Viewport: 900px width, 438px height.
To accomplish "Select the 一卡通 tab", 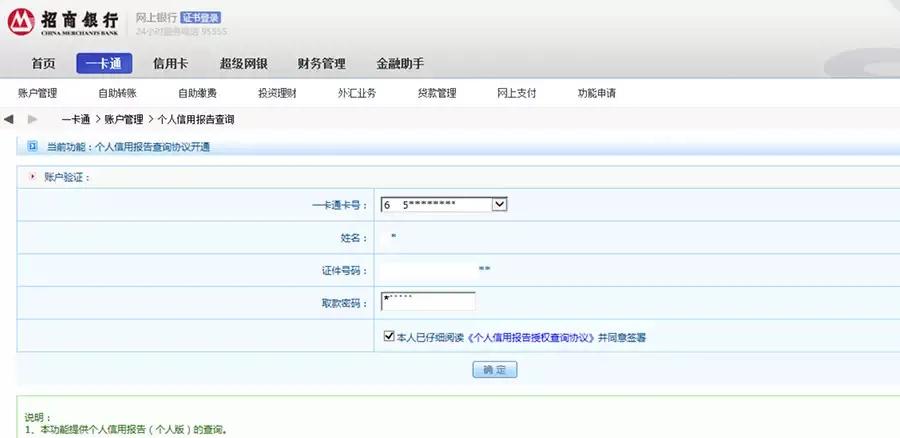I will (x=104, y=64).
